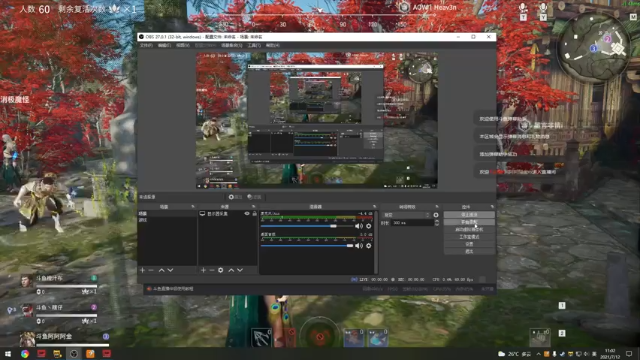The width and height of the screenshot is (640, 360).
Task: Add a new source with the Sources plus icon
Action: tap(203, 270)
